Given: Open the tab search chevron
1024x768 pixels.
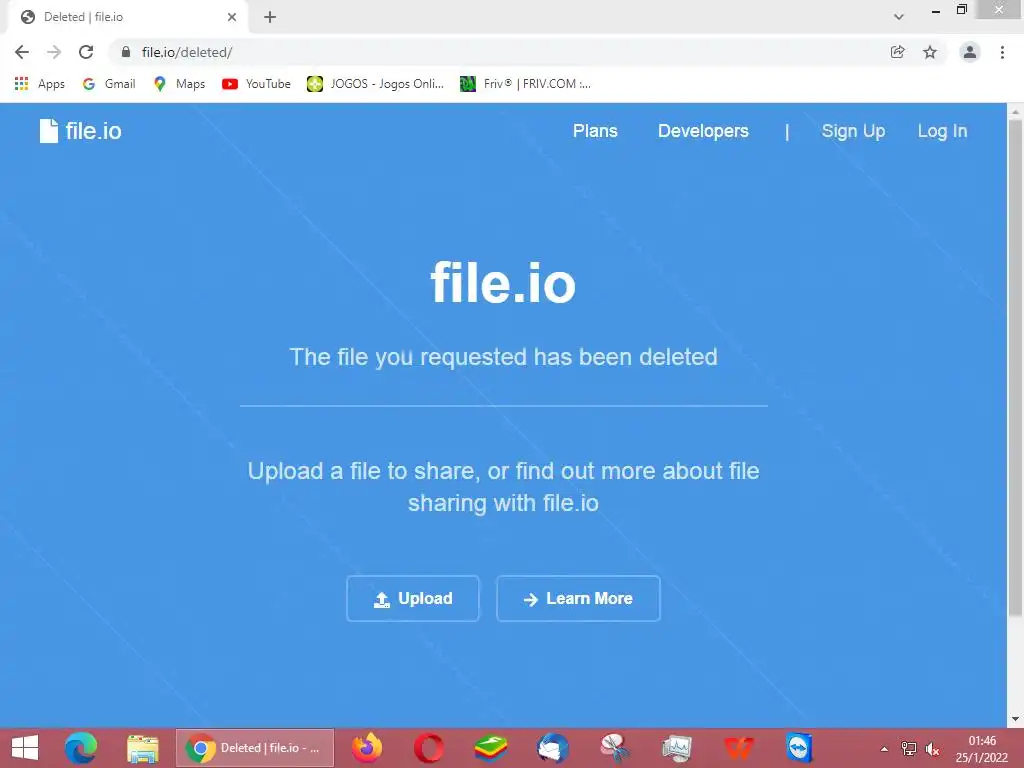Looking at the screenshot, I should click(x=899, y=17).
